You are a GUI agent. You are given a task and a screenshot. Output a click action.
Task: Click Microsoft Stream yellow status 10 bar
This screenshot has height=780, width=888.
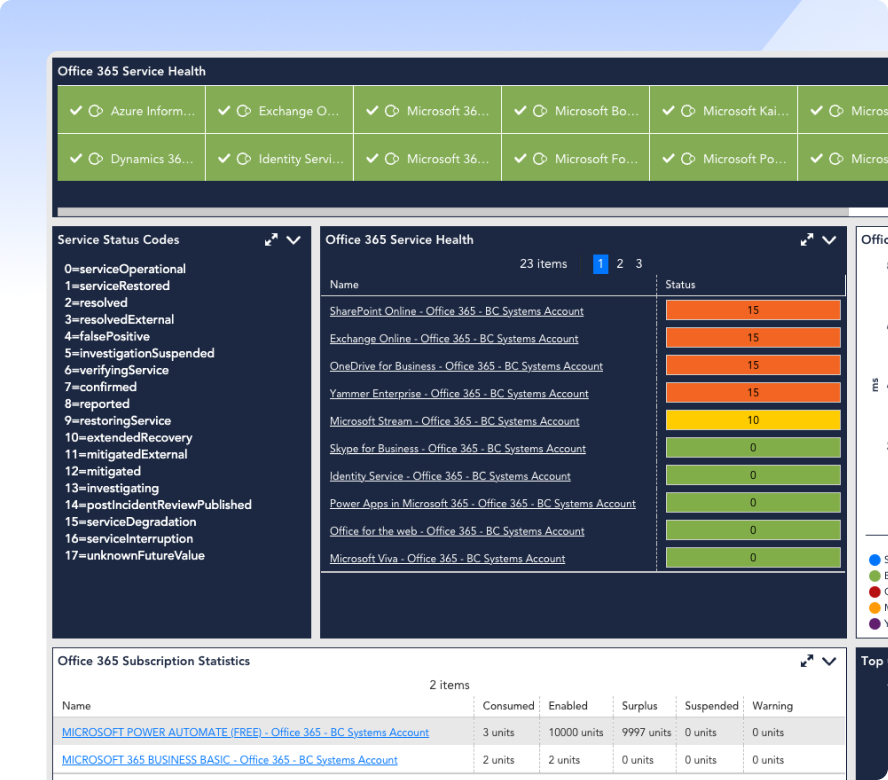click(753, 420)
